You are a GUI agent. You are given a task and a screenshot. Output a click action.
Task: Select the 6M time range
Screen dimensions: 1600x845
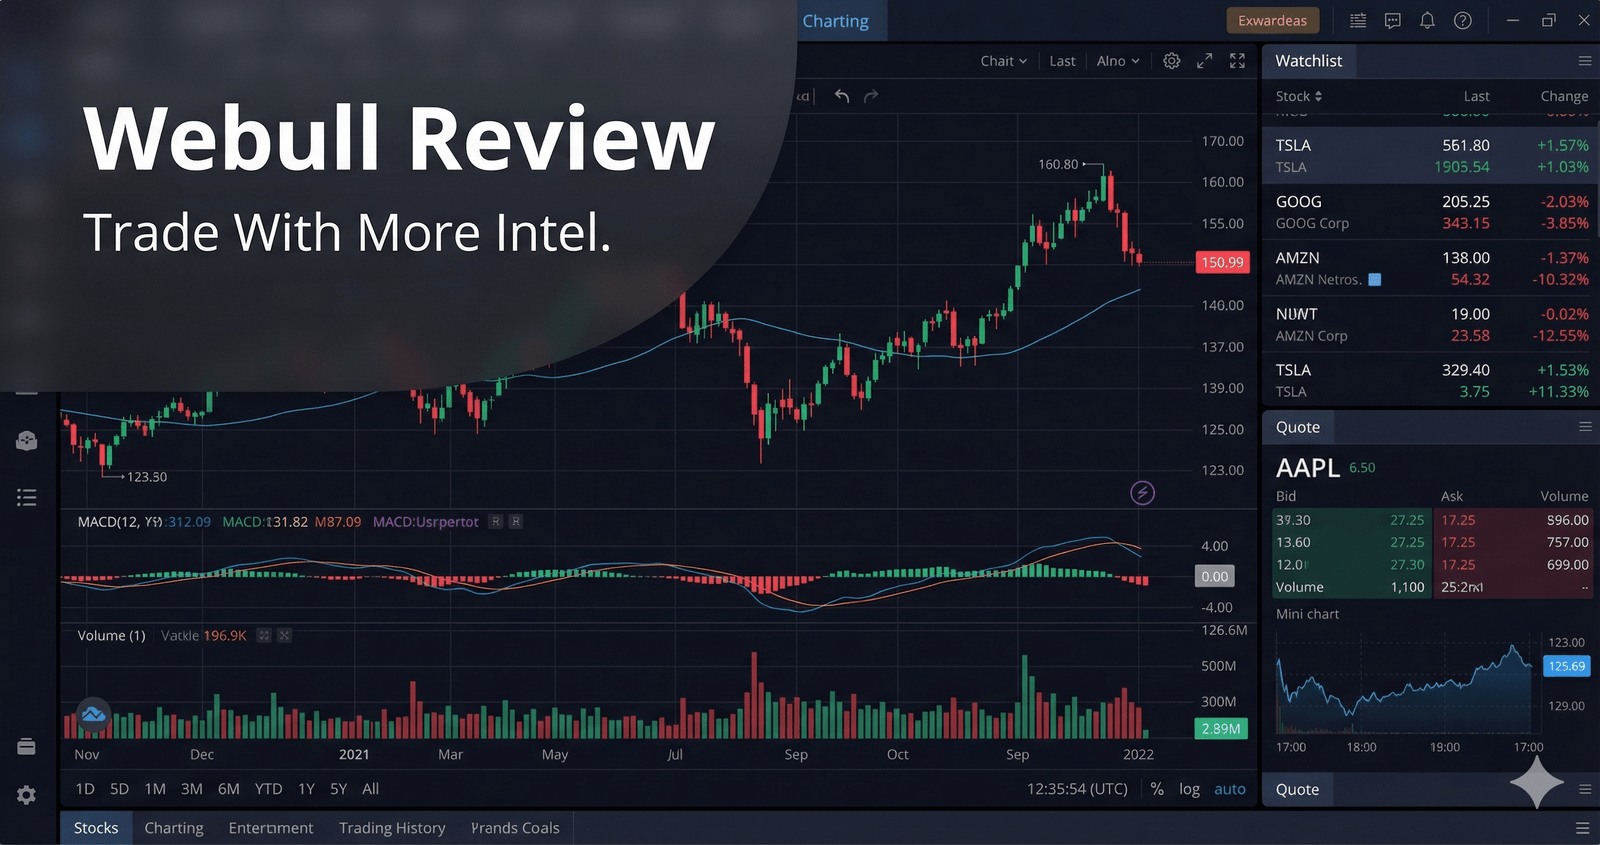pos(229,789)
